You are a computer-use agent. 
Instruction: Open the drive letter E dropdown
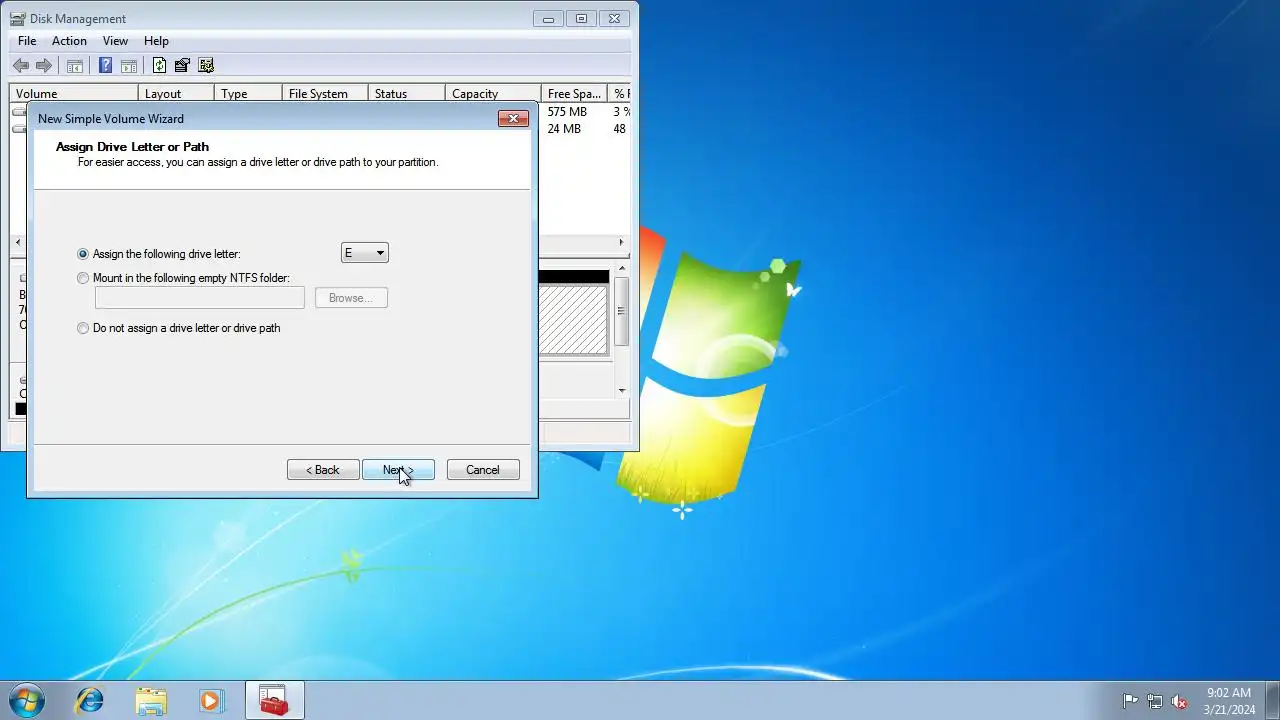pyautogui.click(x=365, y=253)
